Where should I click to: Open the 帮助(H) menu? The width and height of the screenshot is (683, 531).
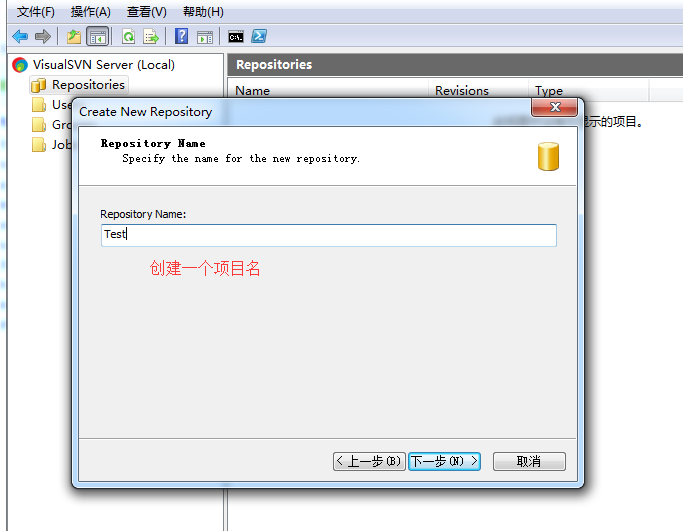[x=203, y=12]
